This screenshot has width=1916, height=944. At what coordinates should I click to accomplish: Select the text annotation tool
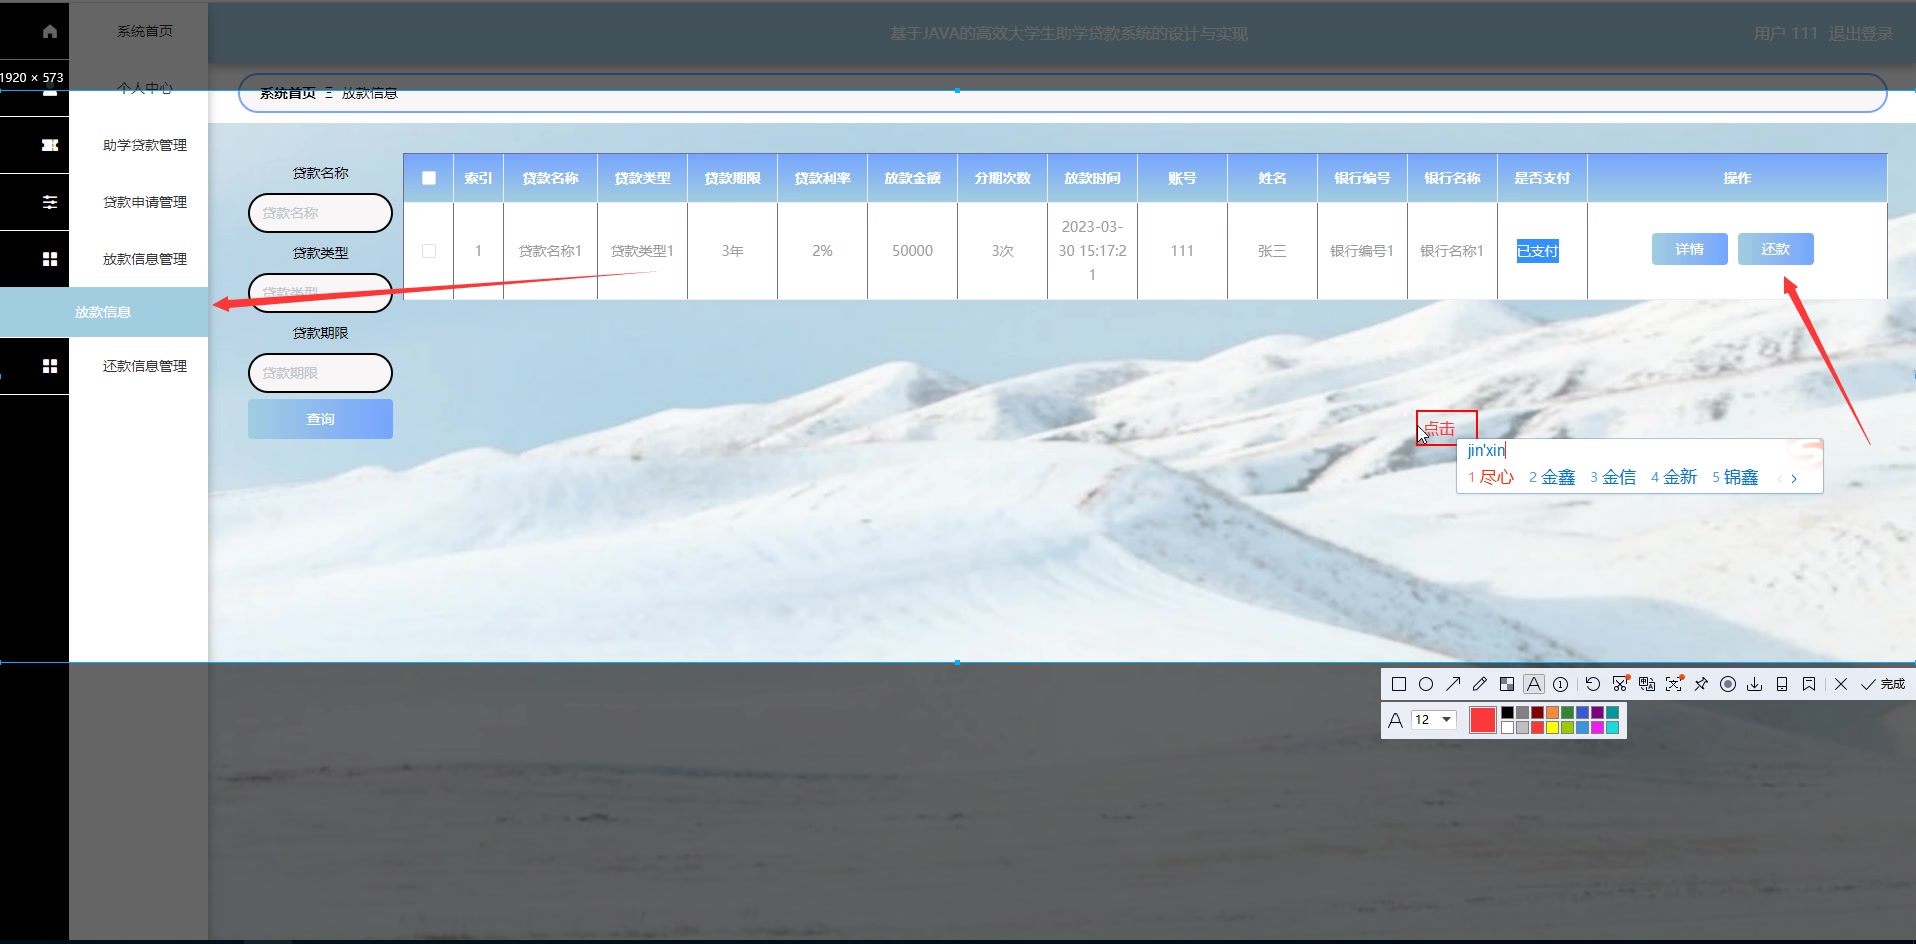[x=1534, y=685]
